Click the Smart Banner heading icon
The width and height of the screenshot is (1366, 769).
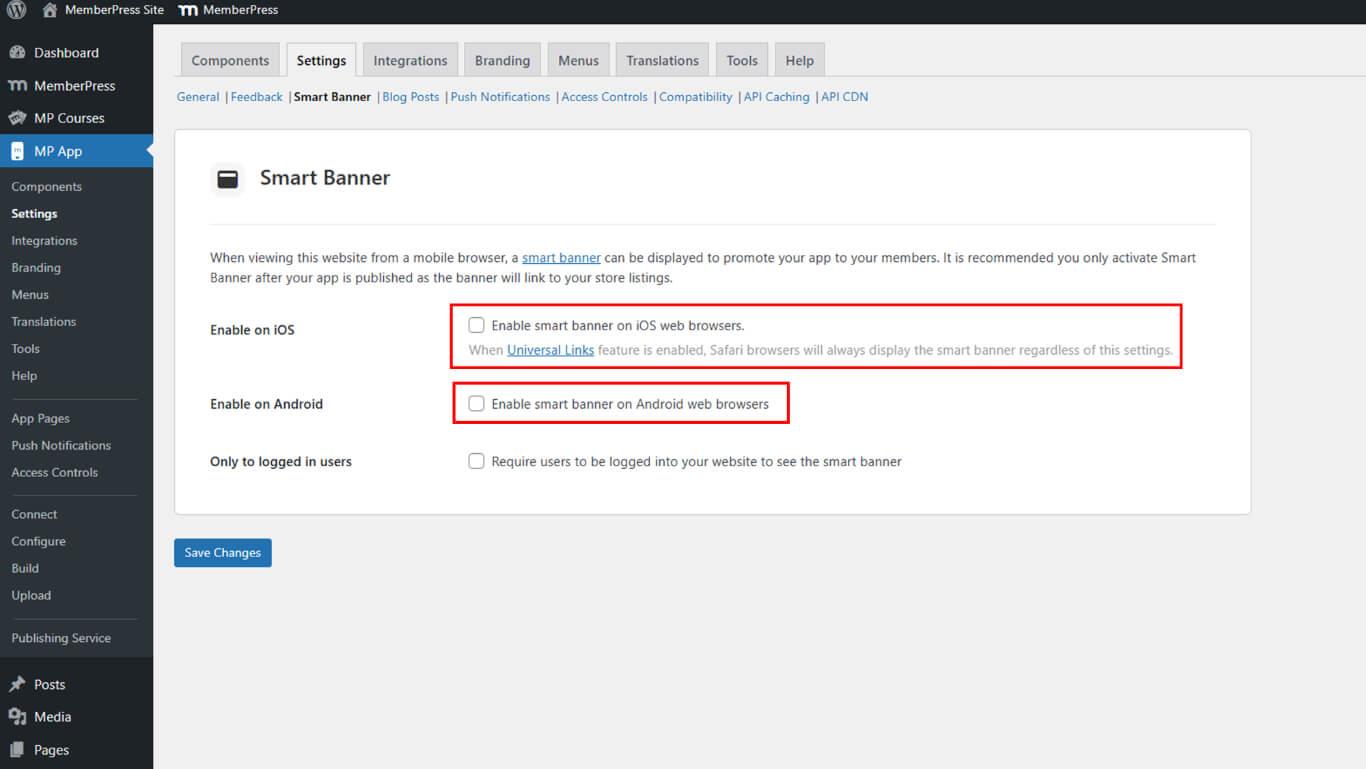[x=228, y=179]
